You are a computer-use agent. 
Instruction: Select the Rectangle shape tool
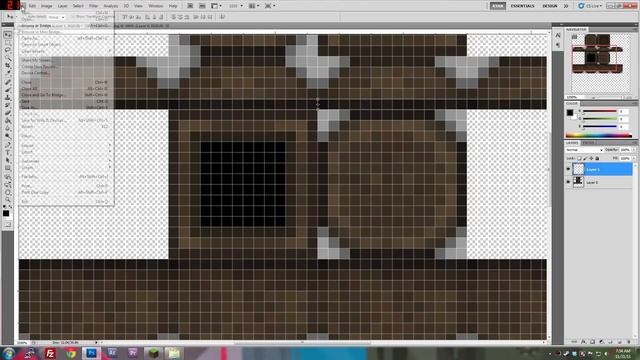[7, 169]
